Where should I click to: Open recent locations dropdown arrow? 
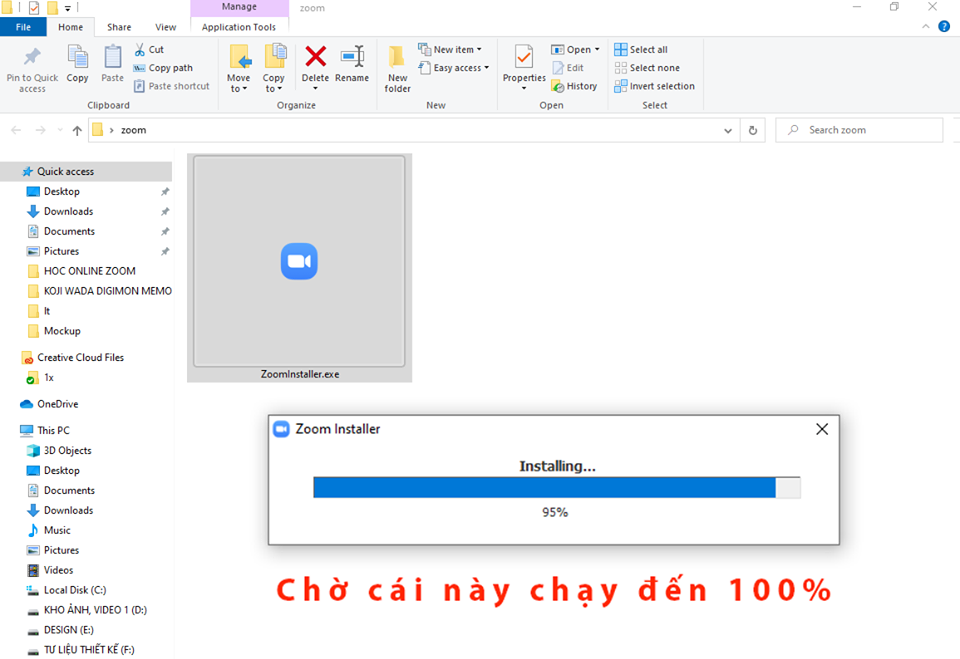(60, 130)
